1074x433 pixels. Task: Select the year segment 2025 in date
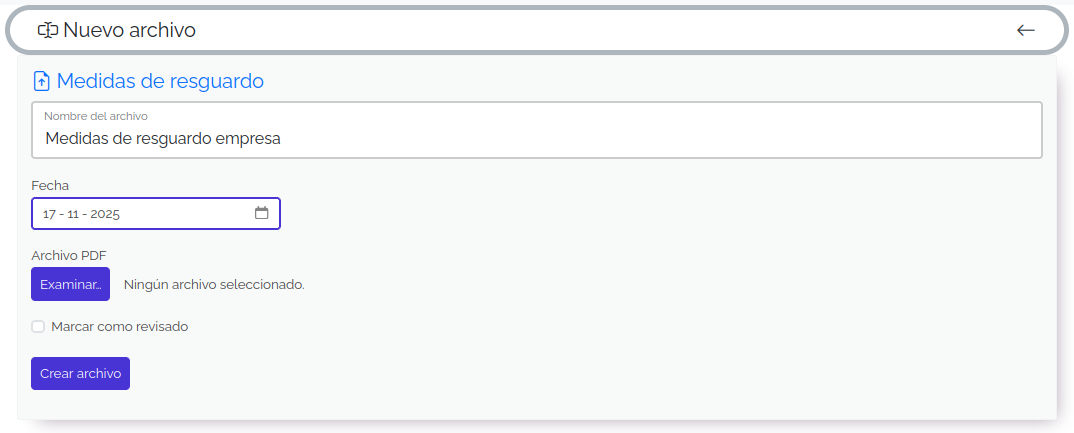click(x=105, y=214)
